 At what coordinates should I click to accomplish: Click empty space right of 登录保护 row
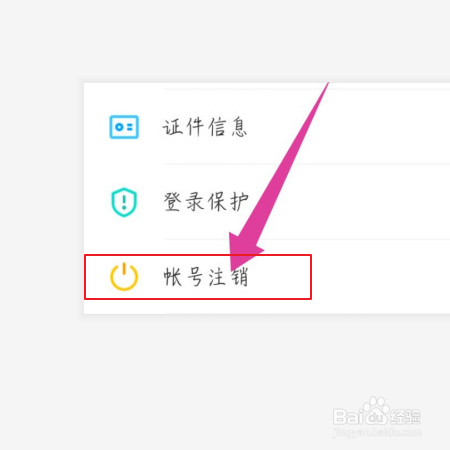367,202
